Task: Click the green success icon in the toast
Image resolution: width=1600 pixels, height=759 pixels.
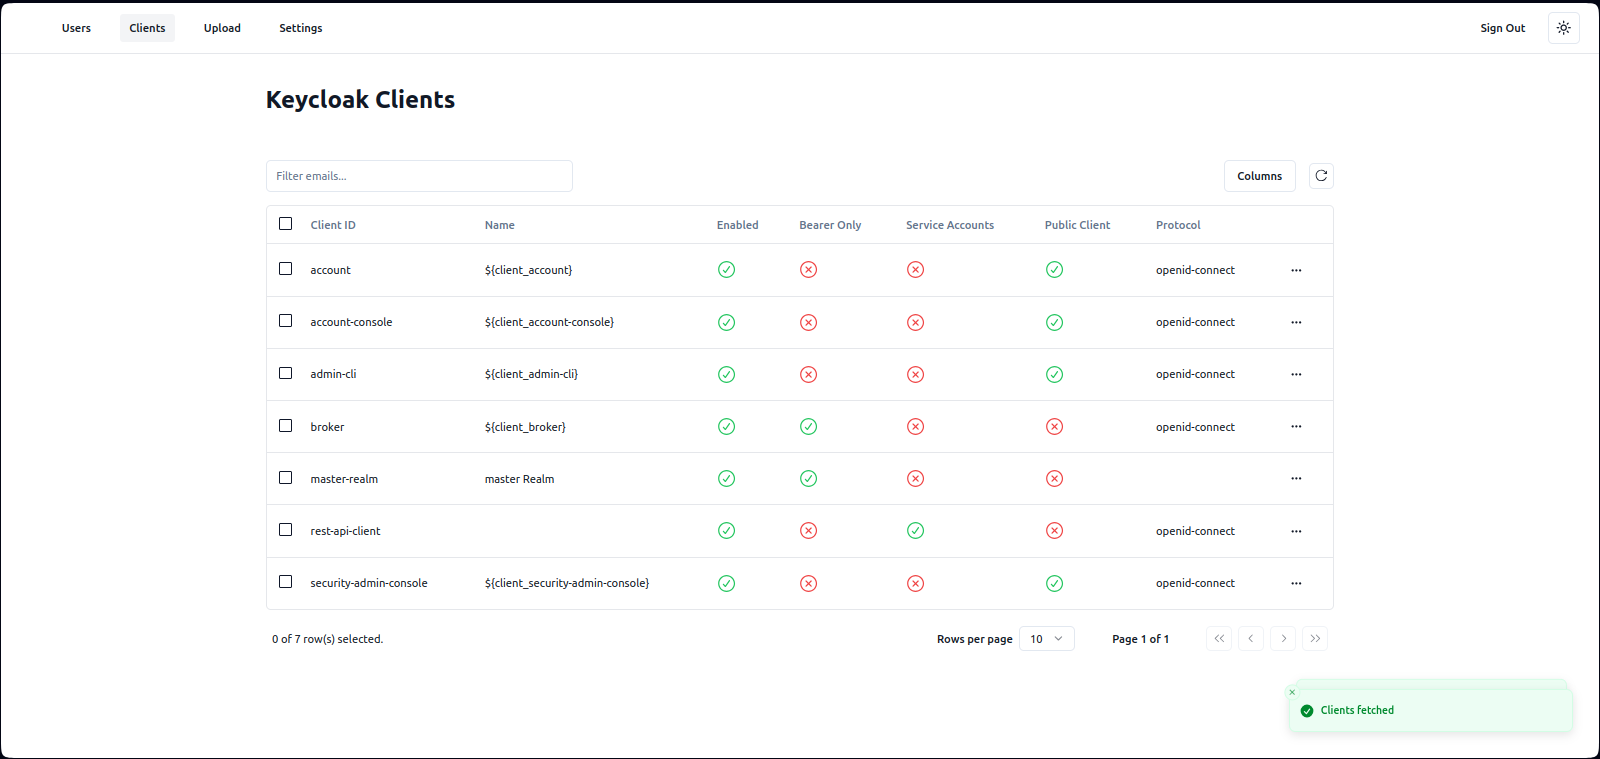Action: click(x=1307, y=711)
